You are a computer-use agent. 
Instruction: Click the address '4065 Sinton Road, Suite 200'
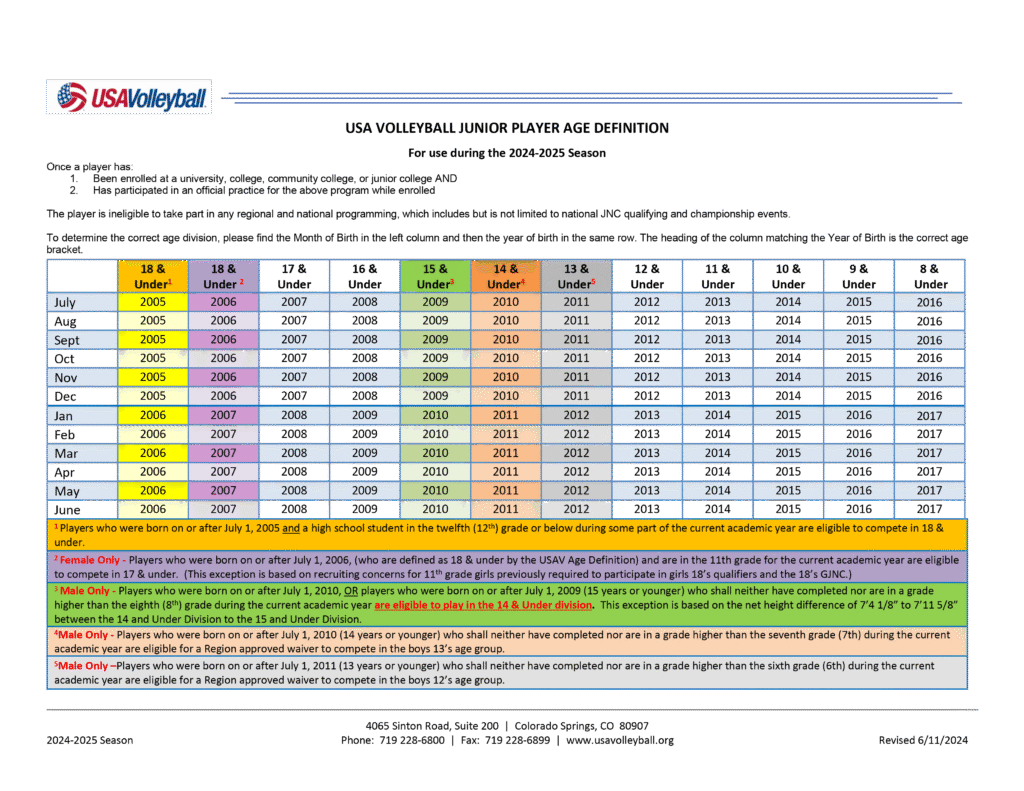click(x=432, y=726)
